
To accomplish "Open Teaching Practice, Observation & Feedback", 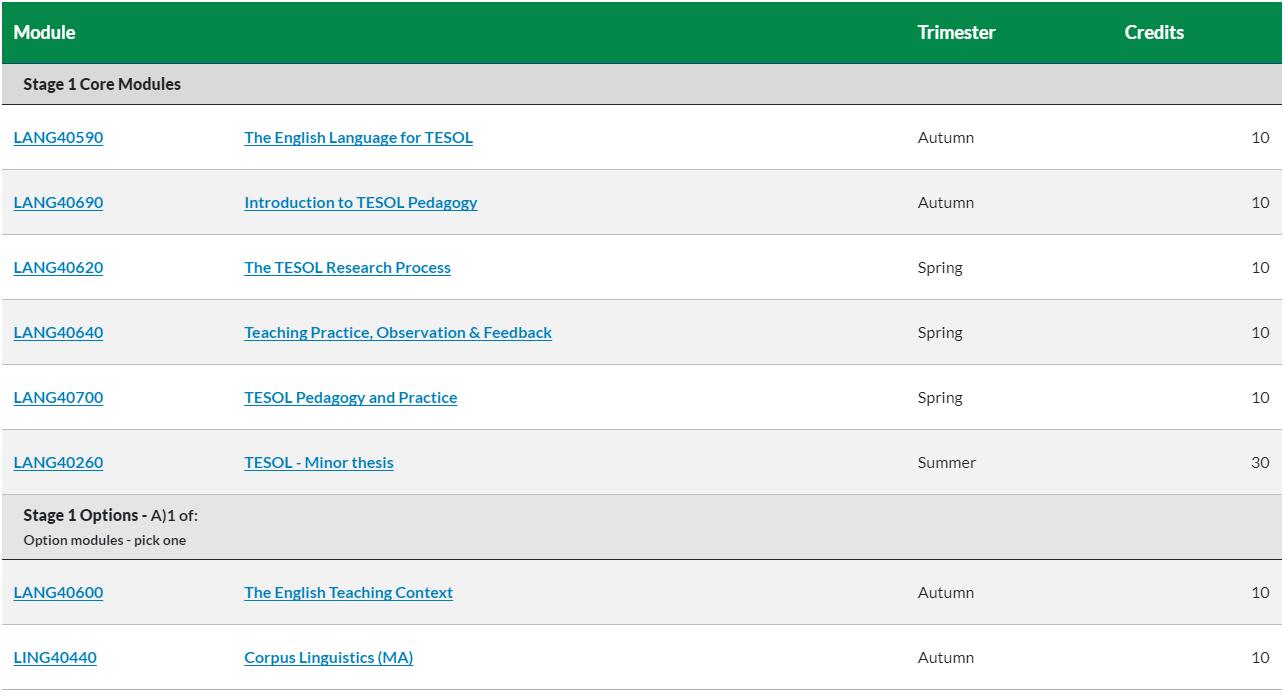I will pos(397,333).
